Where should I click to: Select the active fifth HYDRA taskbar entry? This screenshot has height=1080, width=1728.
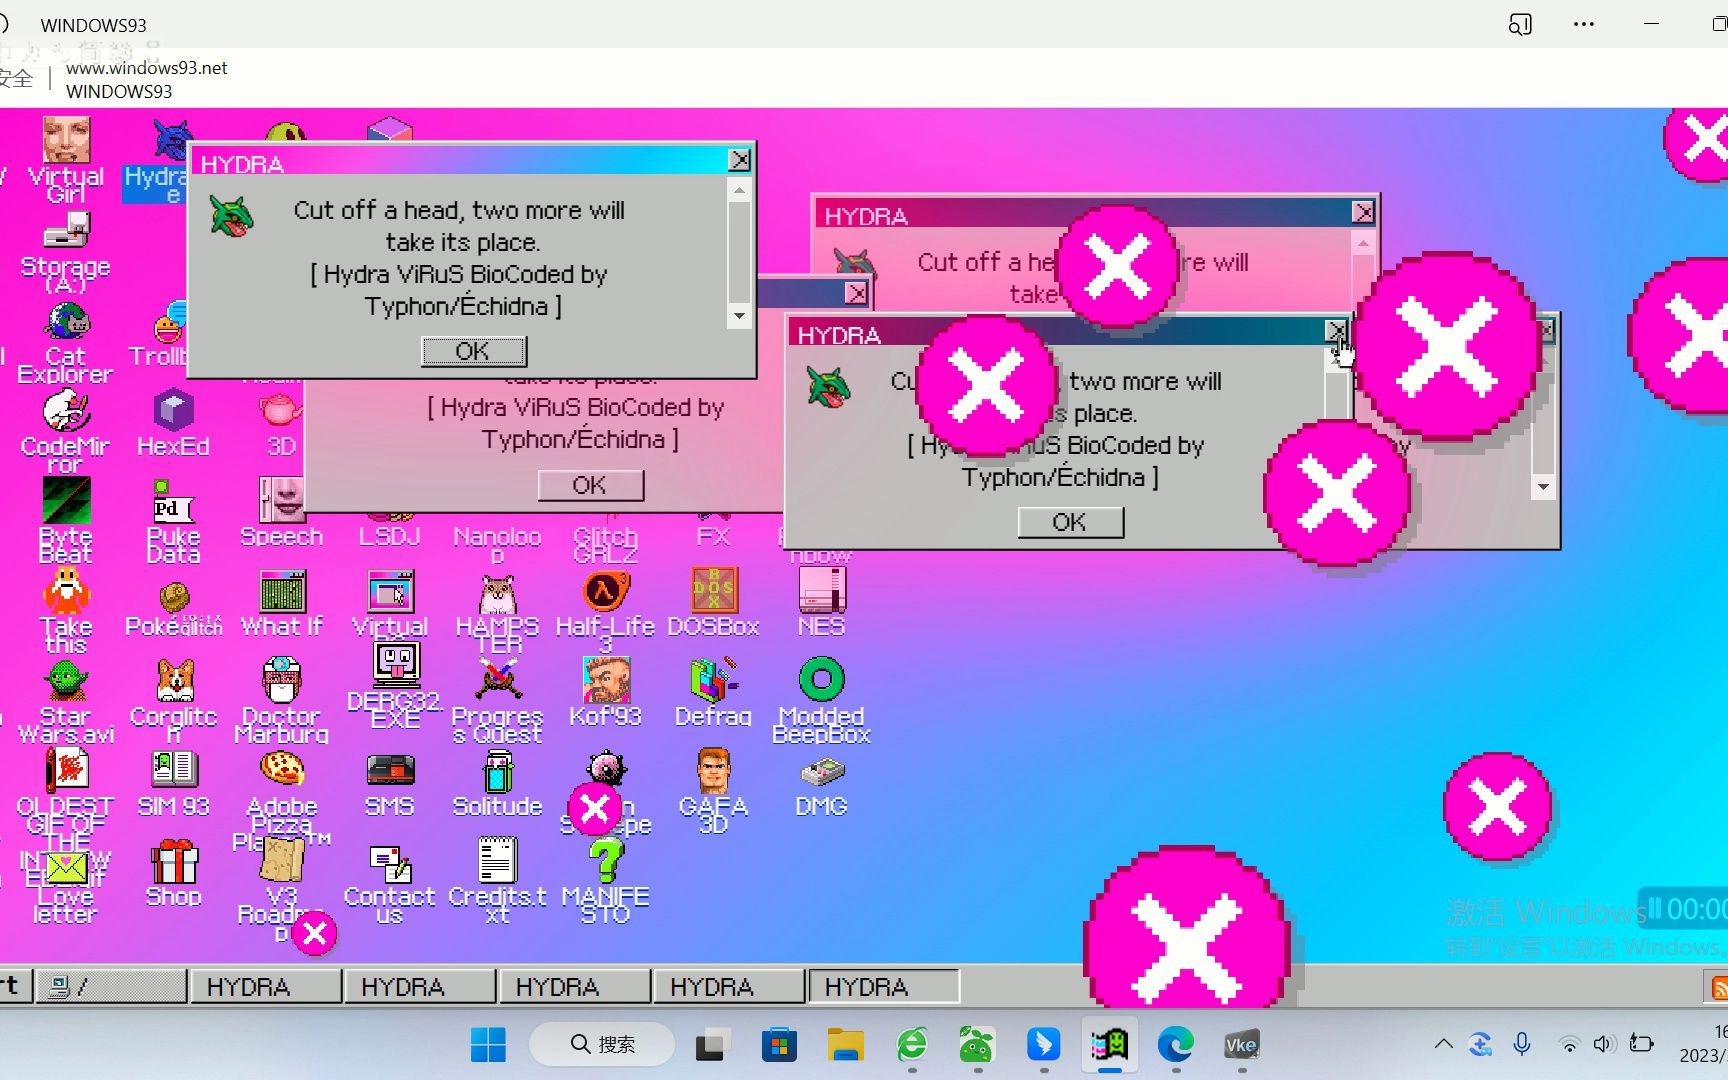coord(884,987)
